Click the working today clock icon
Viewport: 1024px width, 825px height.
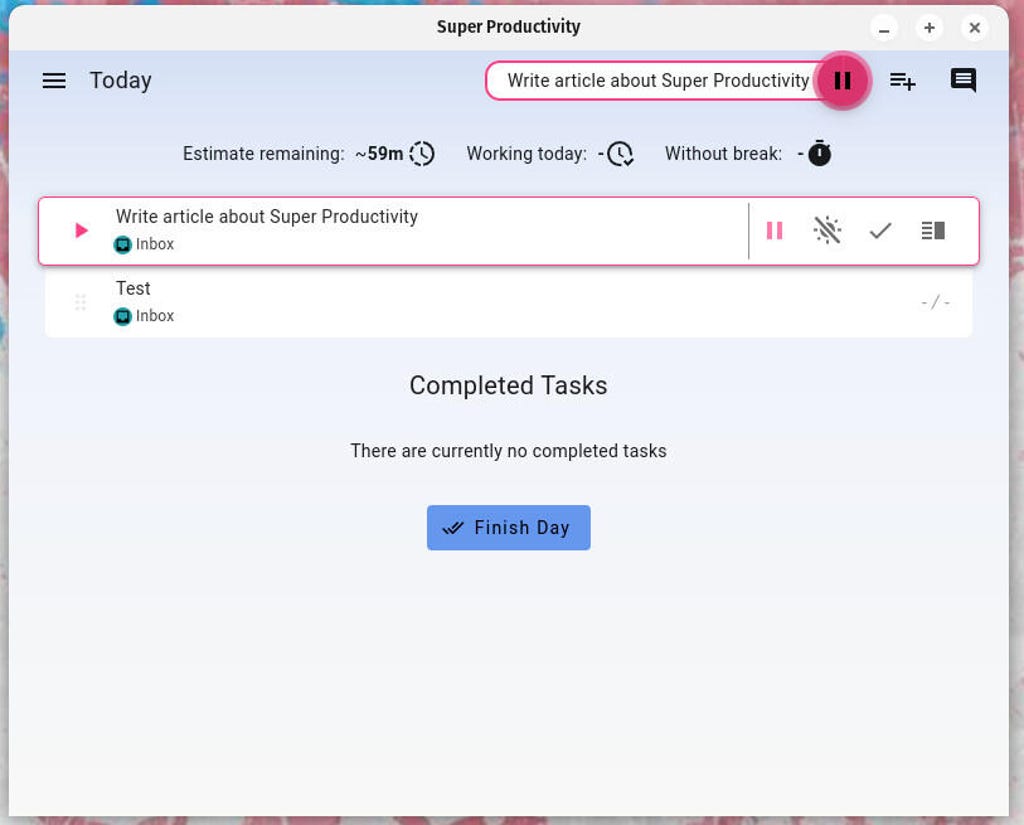point(620,154)
